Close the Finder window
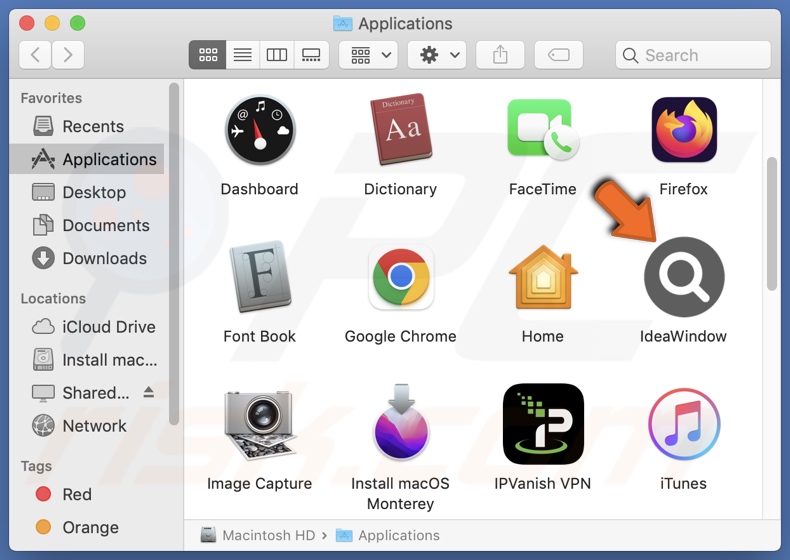Viewport: 790px width, 560px height. click(x=27, y=23)
